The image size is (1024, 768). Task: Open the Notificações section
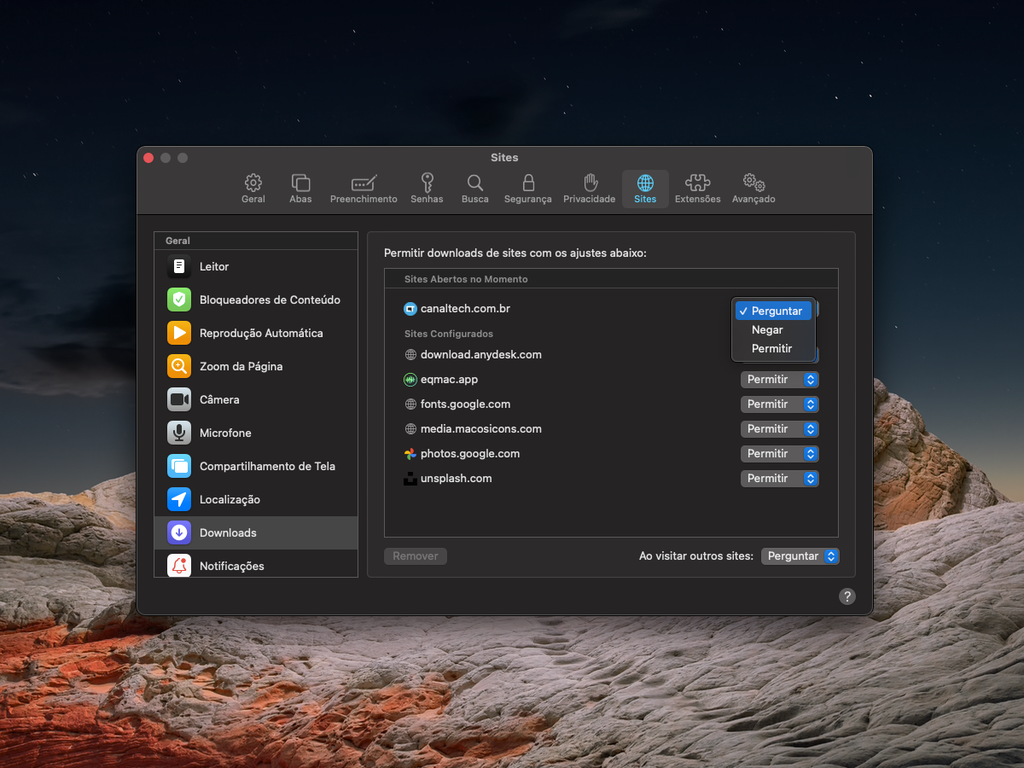[x=255, y=564]
